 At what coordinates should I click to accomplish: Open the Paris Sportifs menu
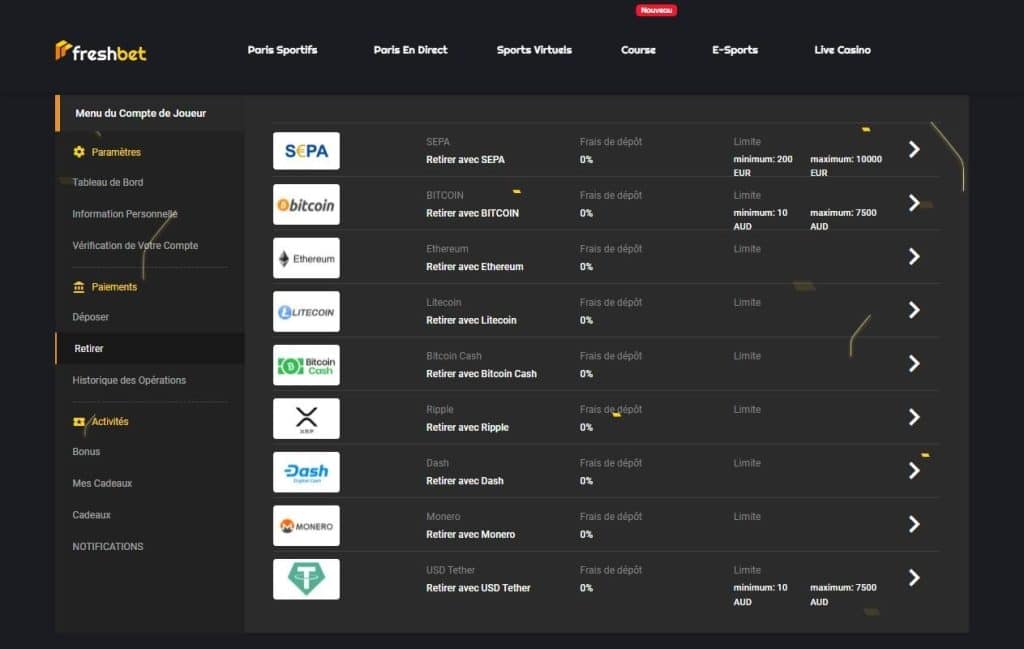(x=282, y=50)
